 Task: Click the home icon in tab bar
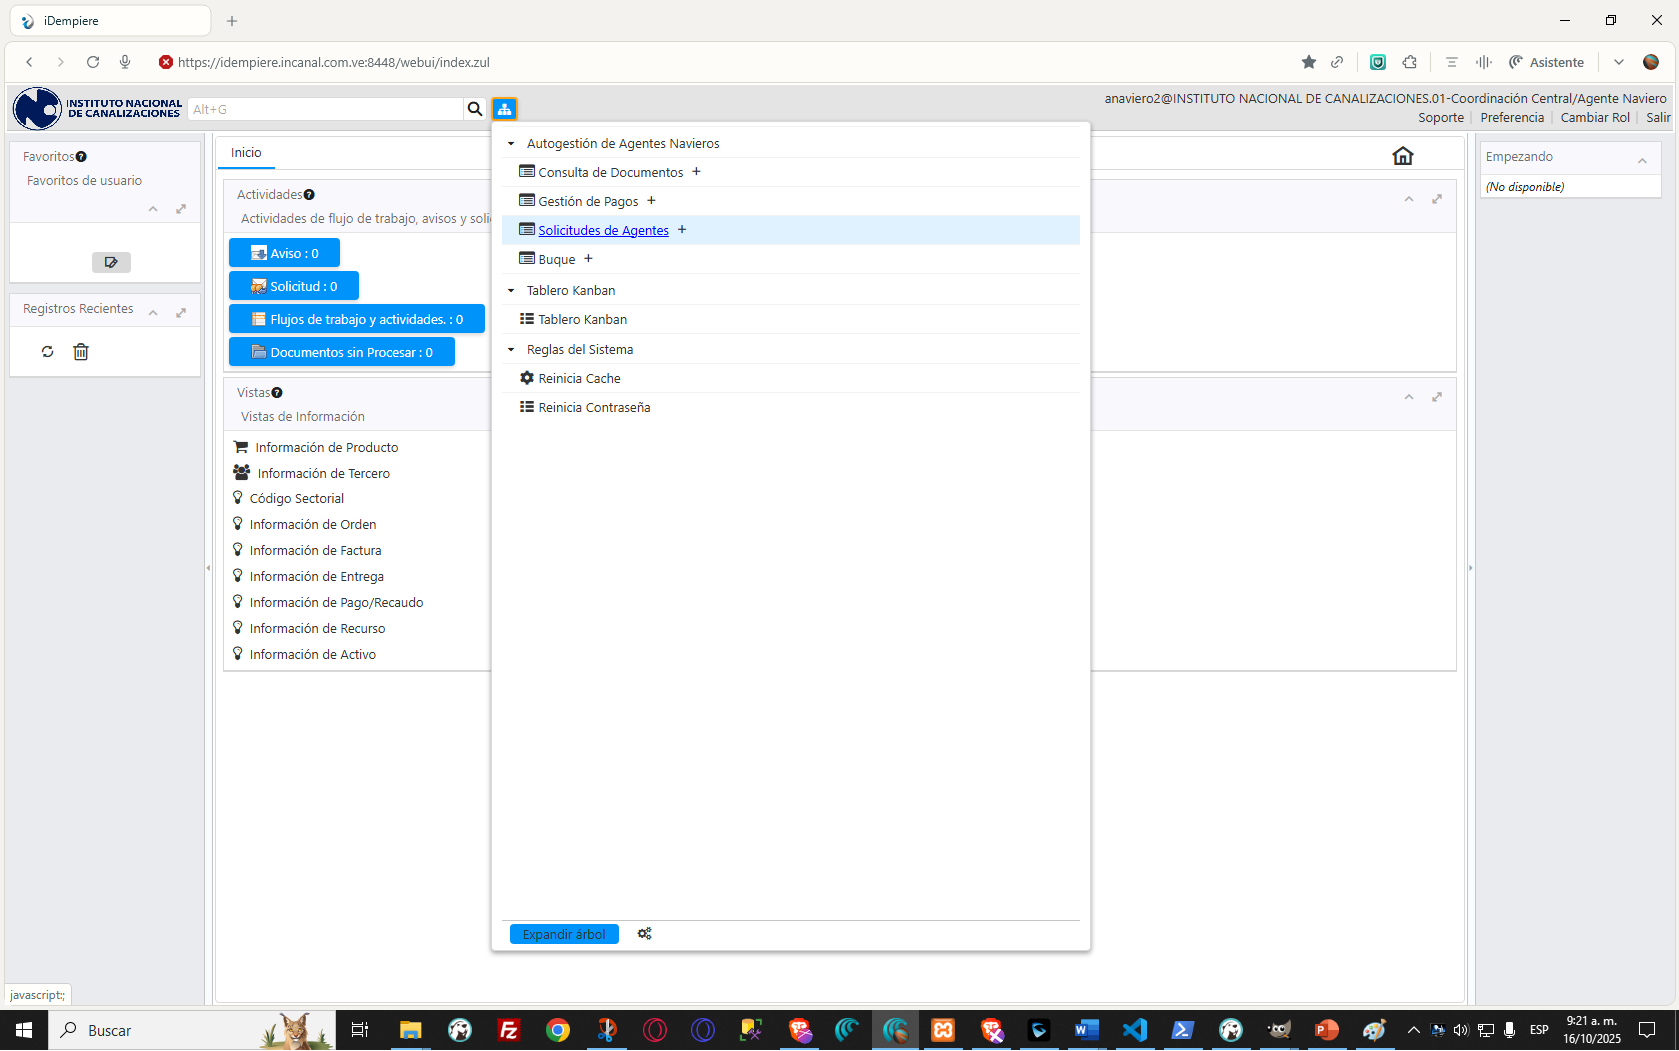1402,156
